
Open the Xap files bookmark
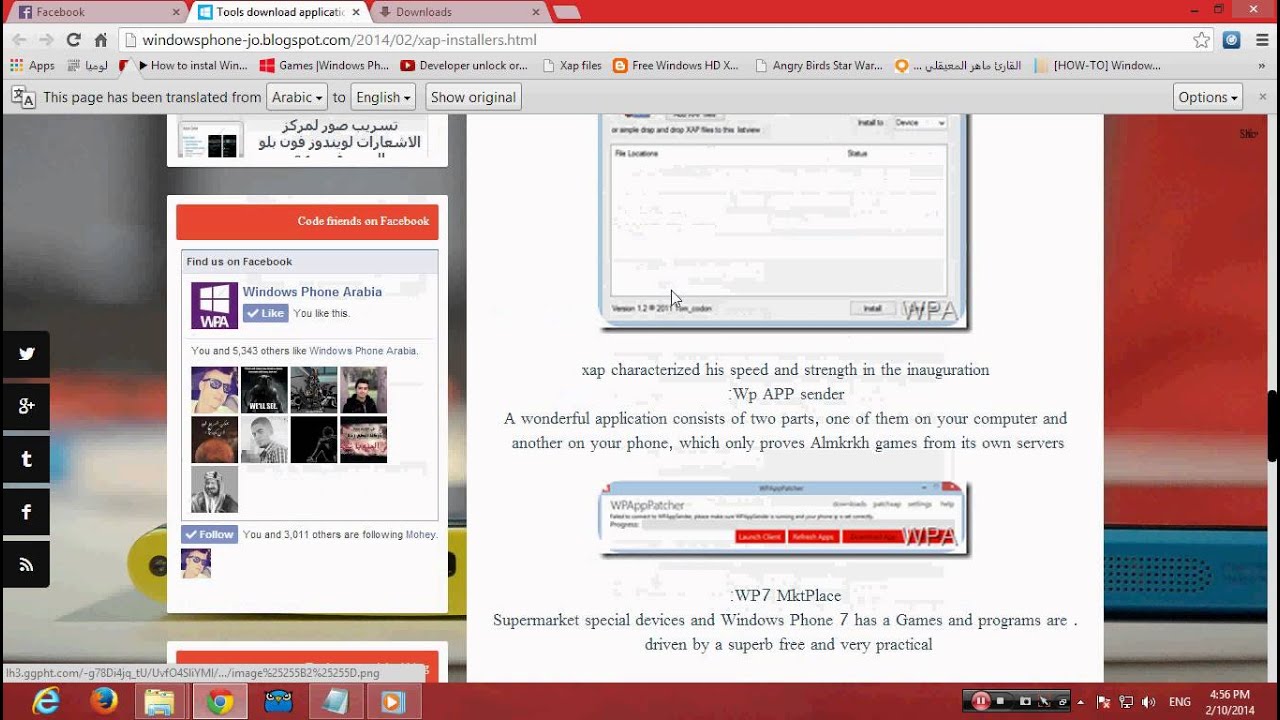coord(572,66)
